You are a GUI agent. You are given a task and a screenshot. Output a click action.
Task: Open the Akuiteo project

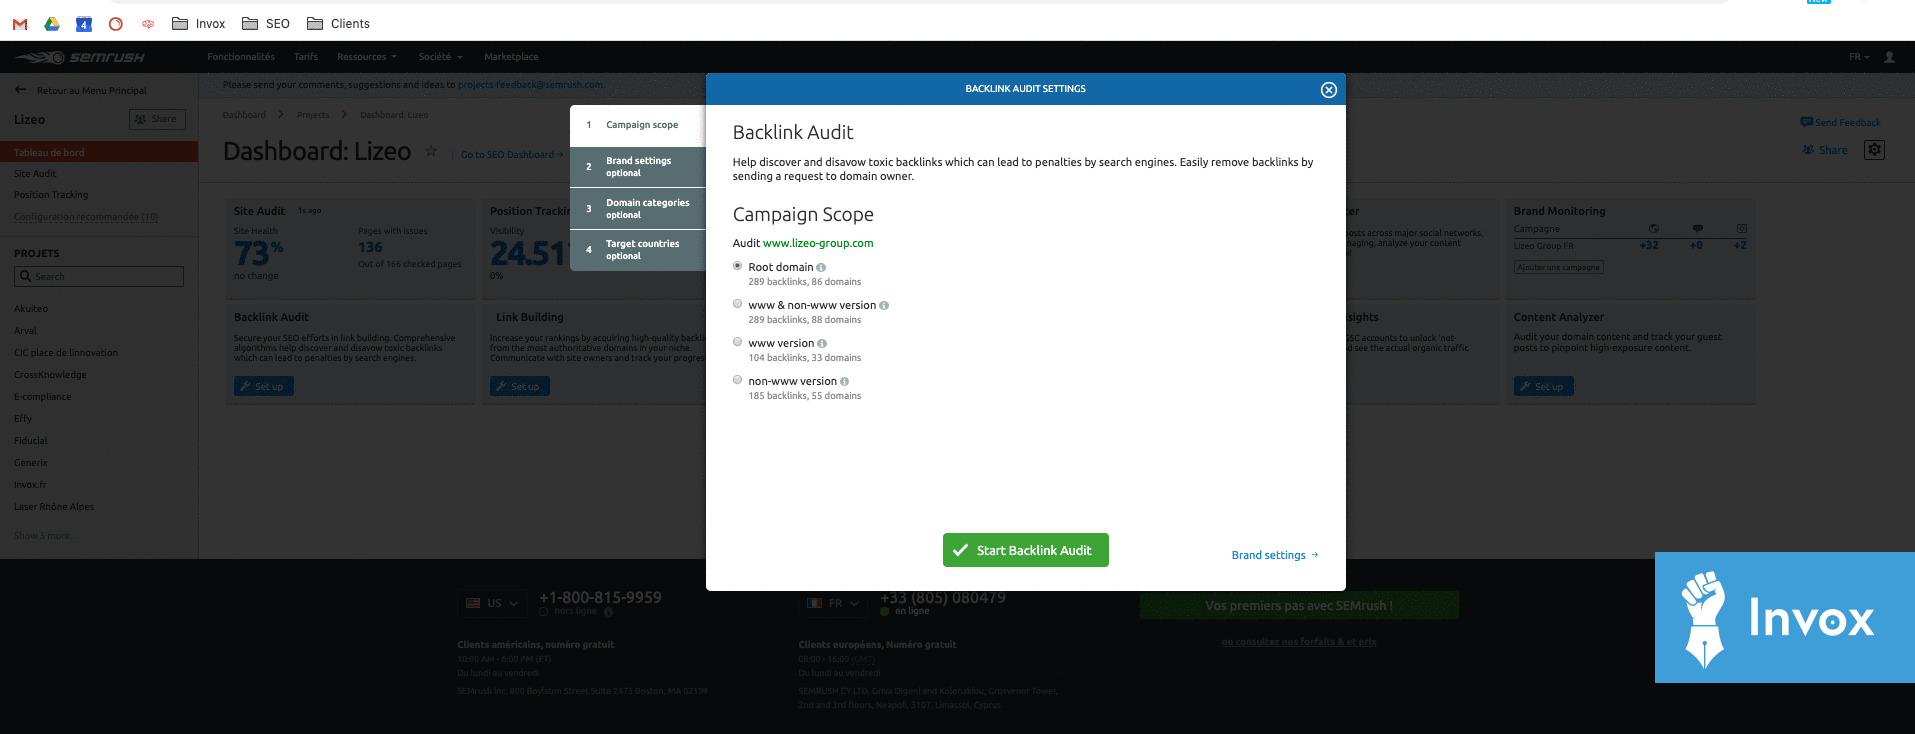(31, 309)
